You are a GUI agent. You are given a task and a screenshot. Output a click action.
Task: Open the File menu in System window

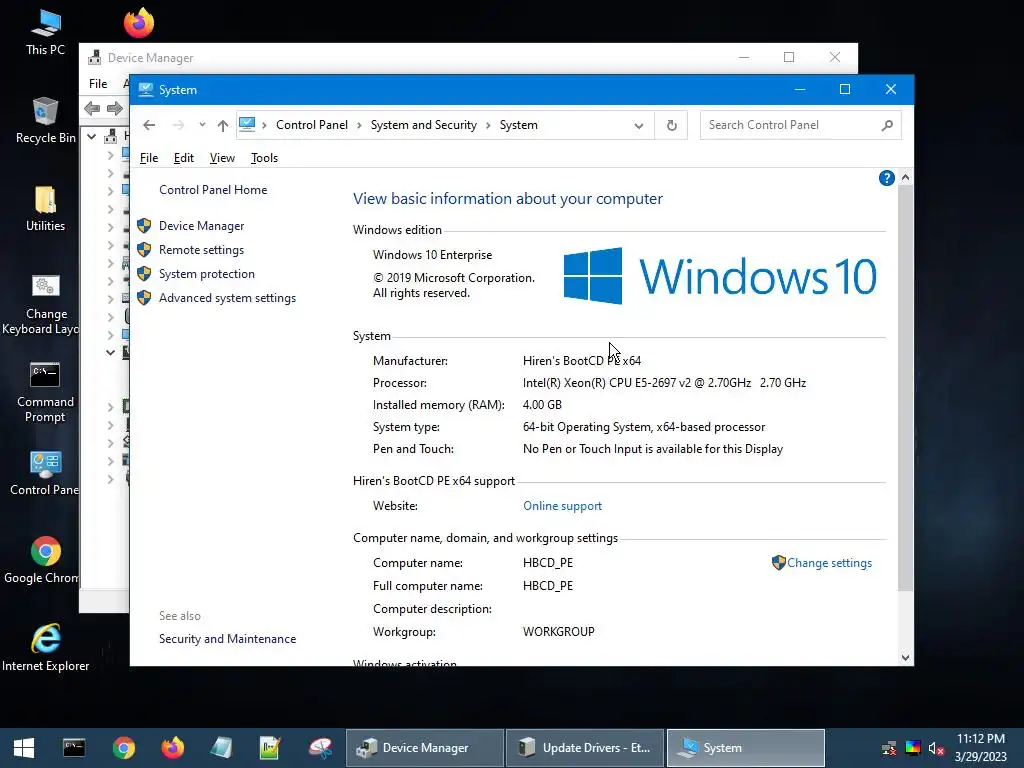[149, 158]
